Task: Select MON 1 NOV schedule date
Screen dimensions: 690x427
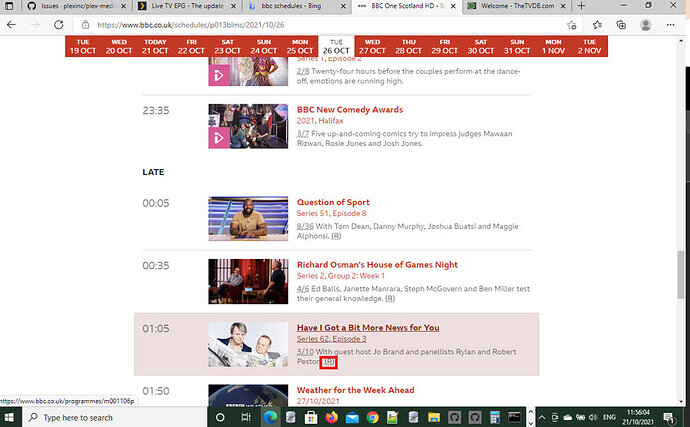Action: click(553, 46)
